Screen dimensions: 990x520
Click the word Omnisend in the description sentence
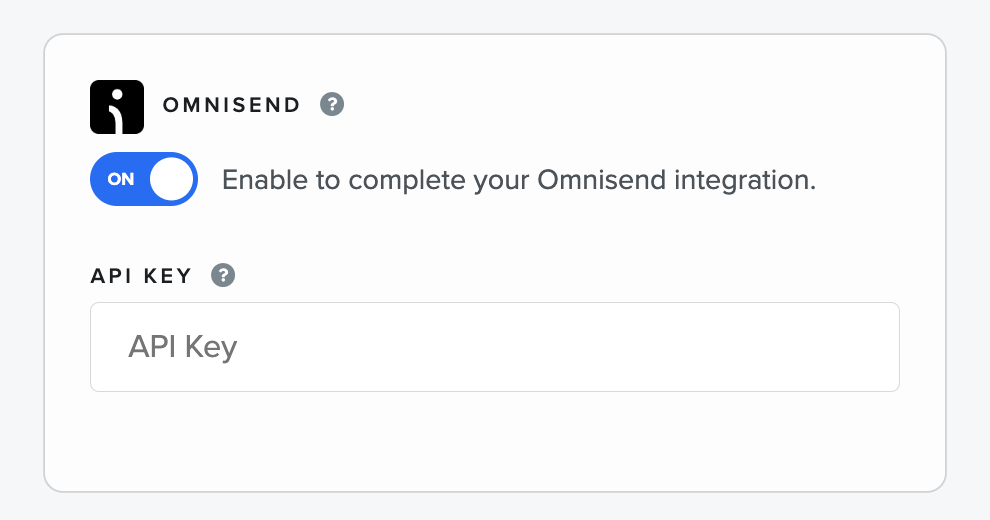(x=602, y=180)
